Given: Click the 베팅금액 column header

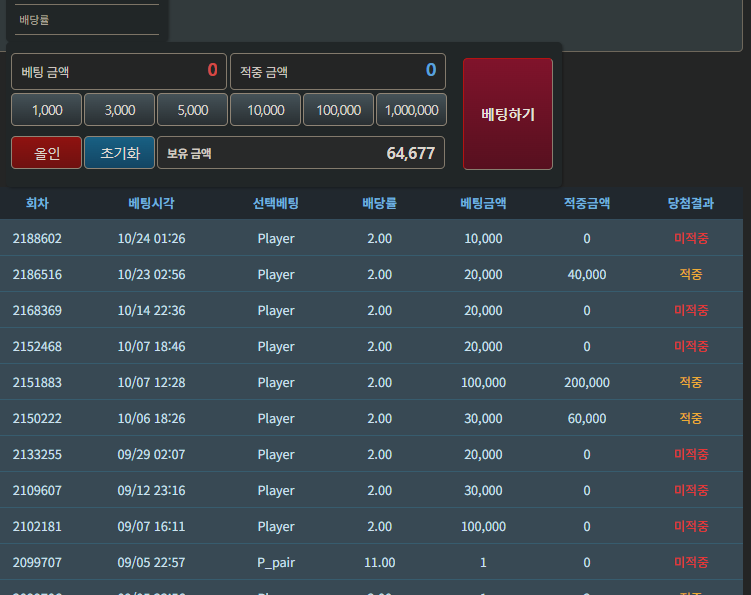Looking at the screenshot, I should point(483,203).
